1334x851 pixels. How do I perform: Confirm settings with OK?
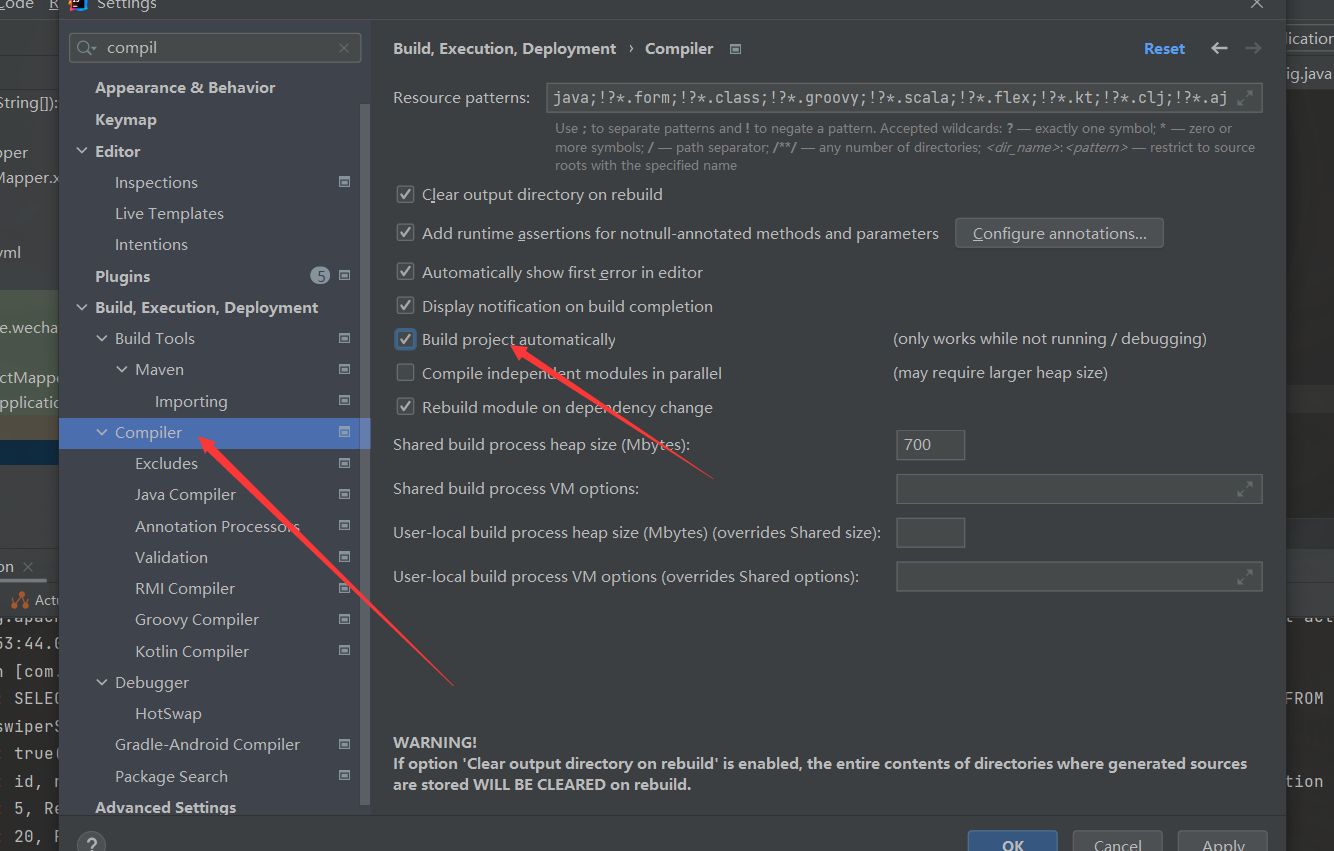tap(1012, 843)
